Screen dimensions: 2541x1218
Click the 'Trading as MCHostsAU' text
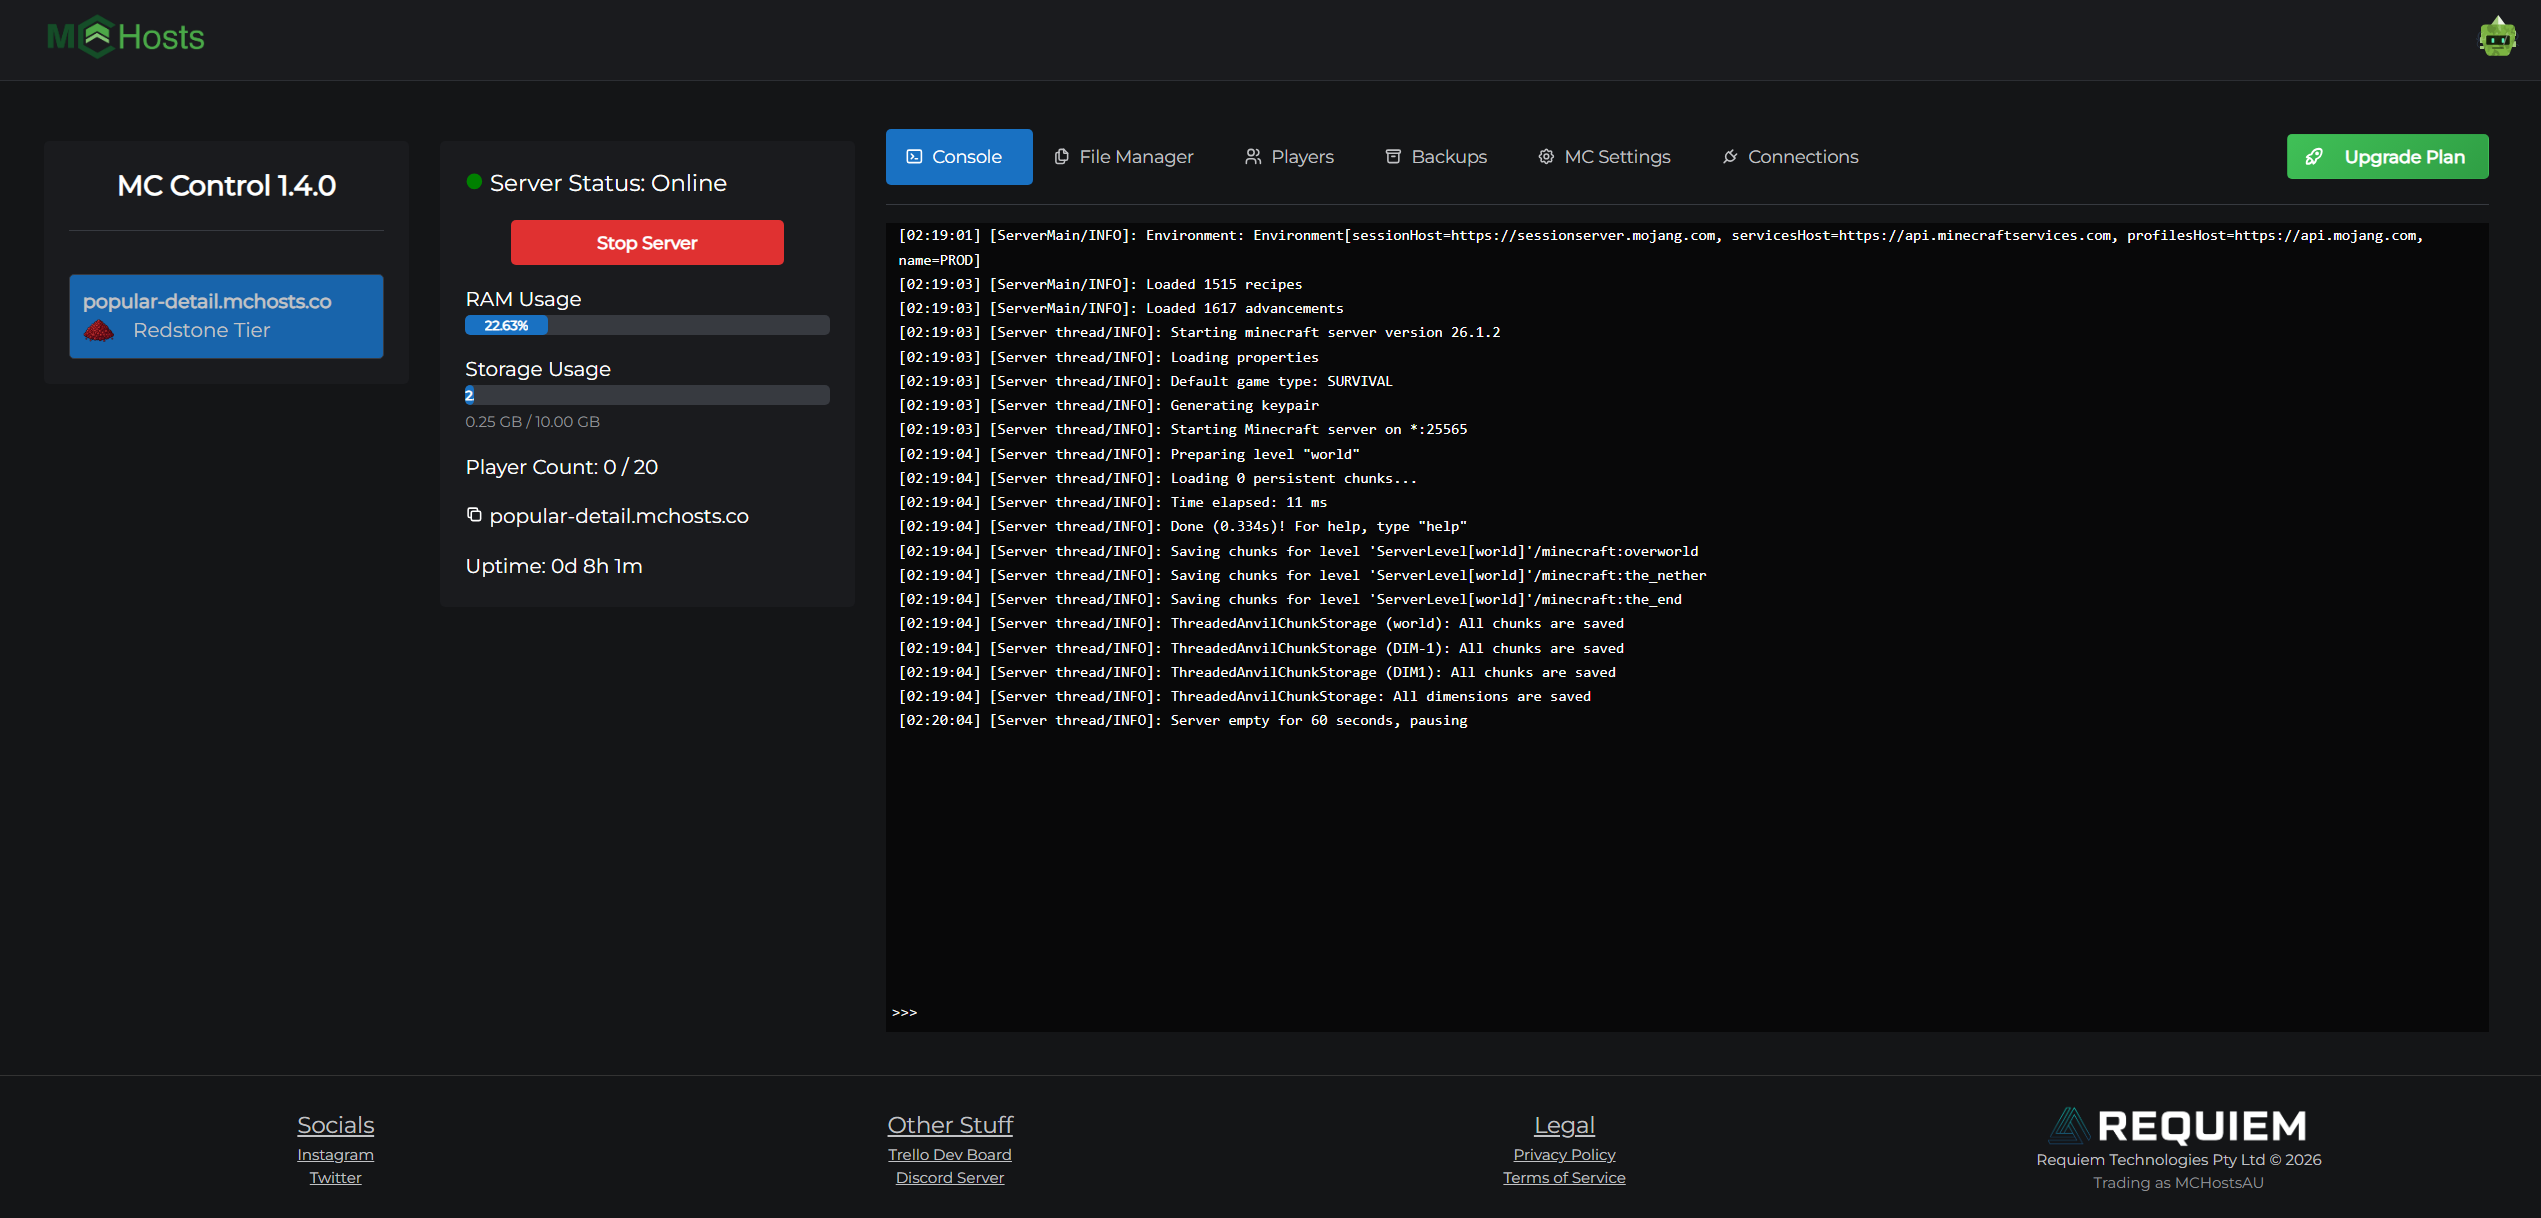(x=2178, y=1183)
